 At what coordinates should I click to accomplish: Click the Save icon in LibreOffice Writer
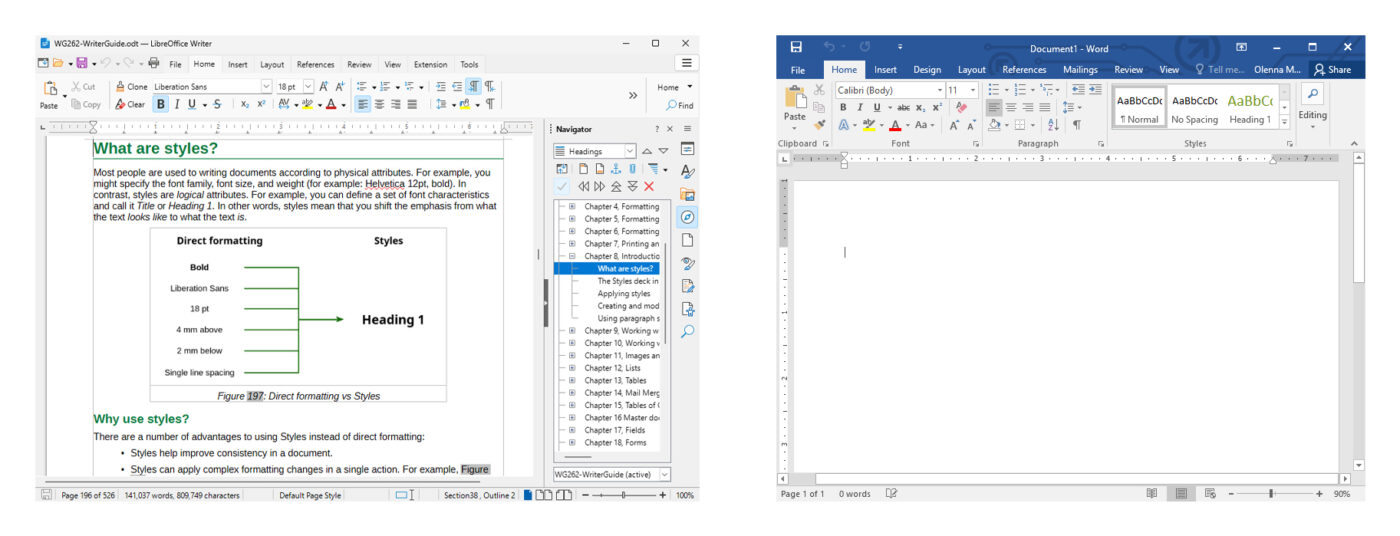(x=81, y=63)
